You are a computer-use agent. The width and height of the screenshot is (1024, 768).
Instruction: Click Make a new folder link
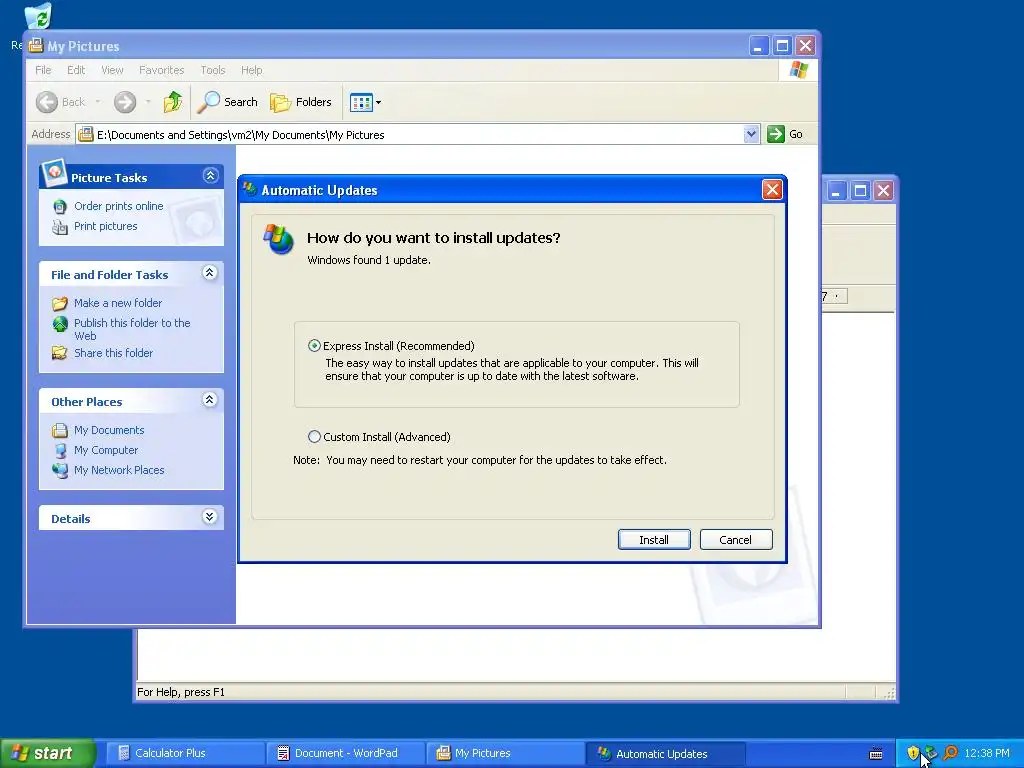[x=118, y=303]
